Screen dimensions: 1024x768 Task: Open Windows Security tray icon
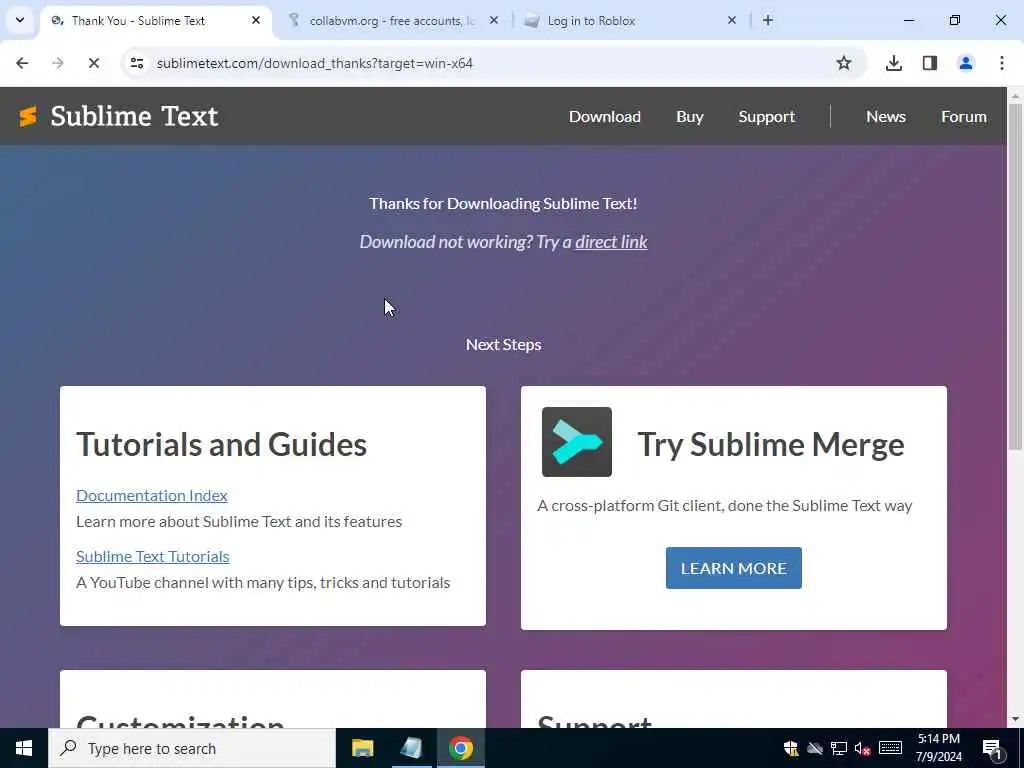pos(791,748)
